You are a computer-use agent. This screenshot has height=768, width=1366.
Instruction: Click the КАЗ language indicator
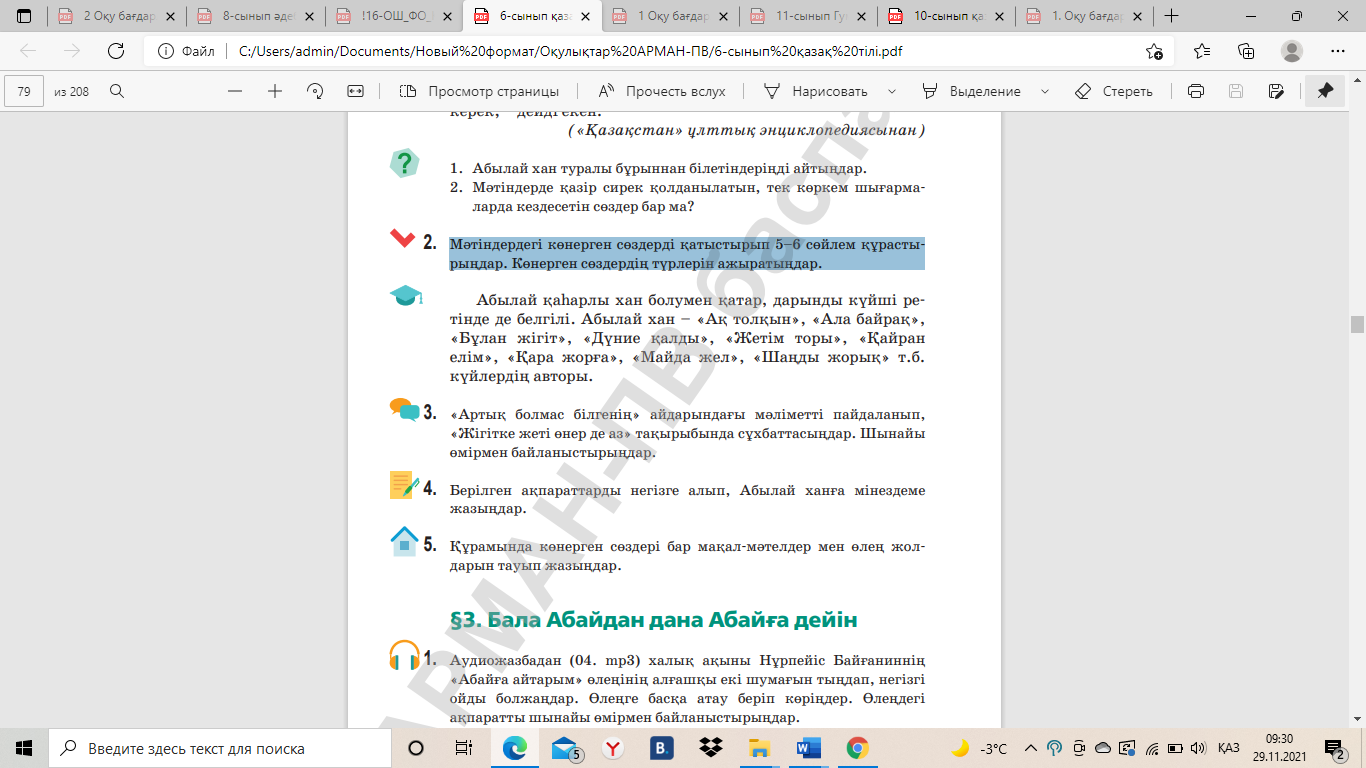(x=1229, y=748)
